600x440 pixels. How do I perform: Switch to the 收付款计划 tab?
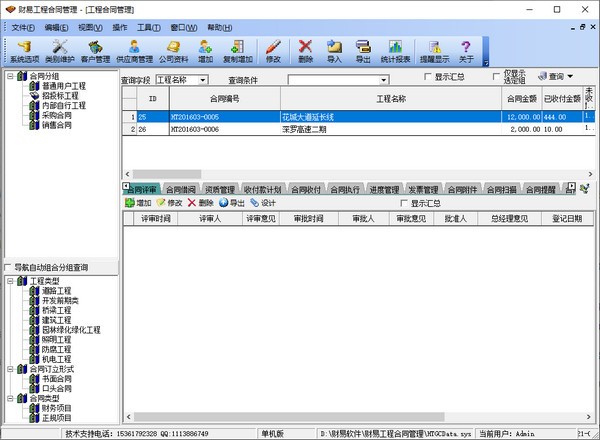point(262,189)
